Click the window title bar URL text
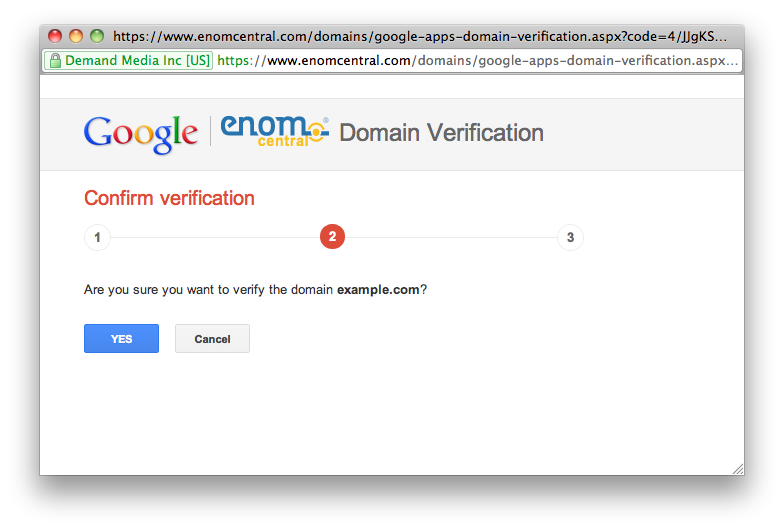This screenshot has width=784, height=530. (420, 36)
